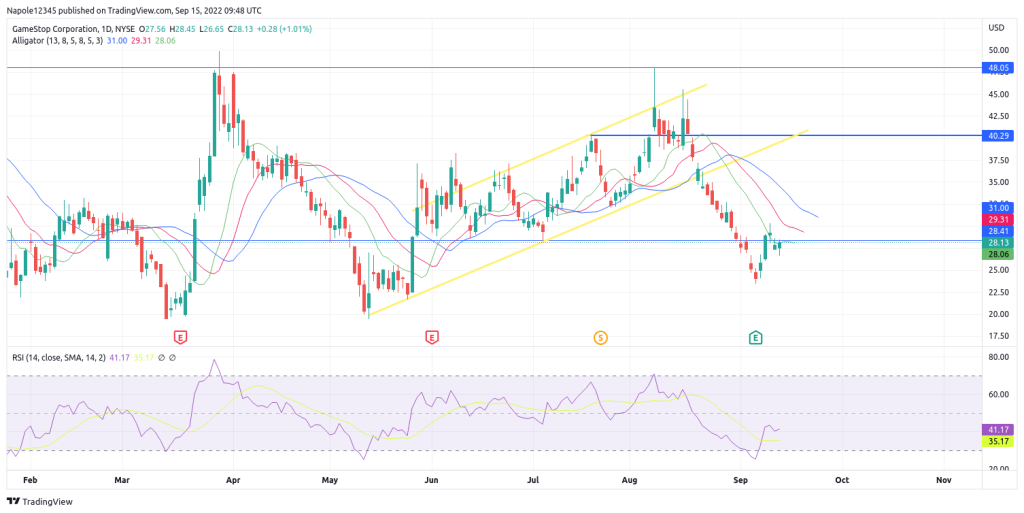The width and height of the screenshot is (1024, 513).
Task: Click the red 29.31 Alligator teeth label
Action: pos(998,219)
